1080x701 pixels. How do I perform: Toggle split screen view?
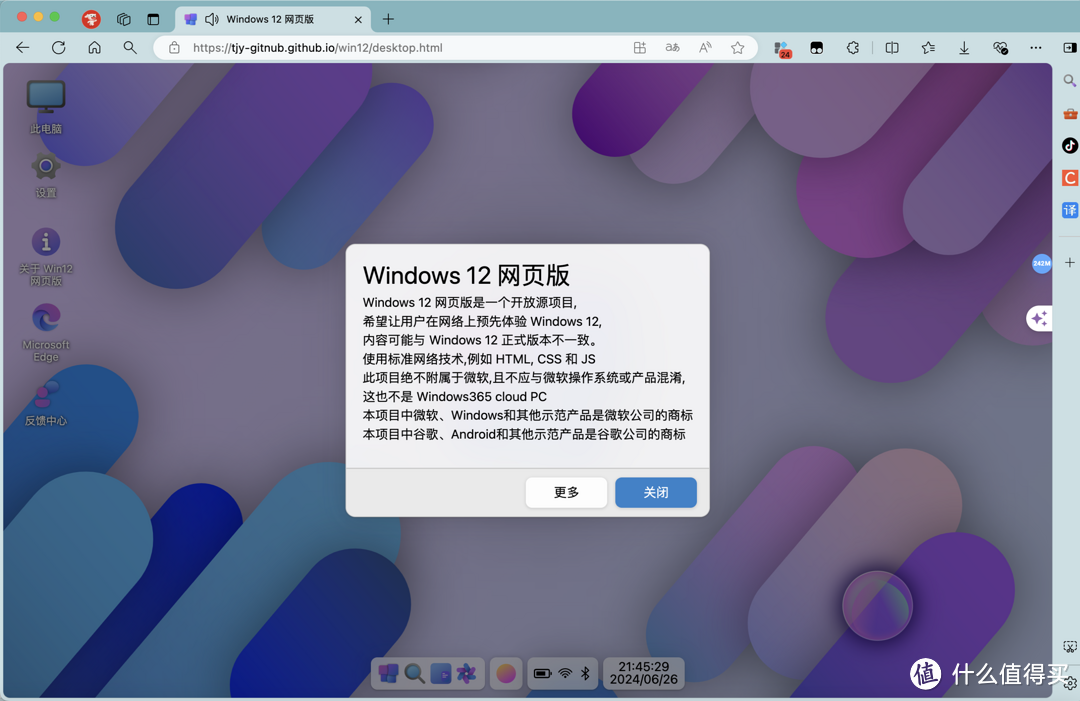892,48
